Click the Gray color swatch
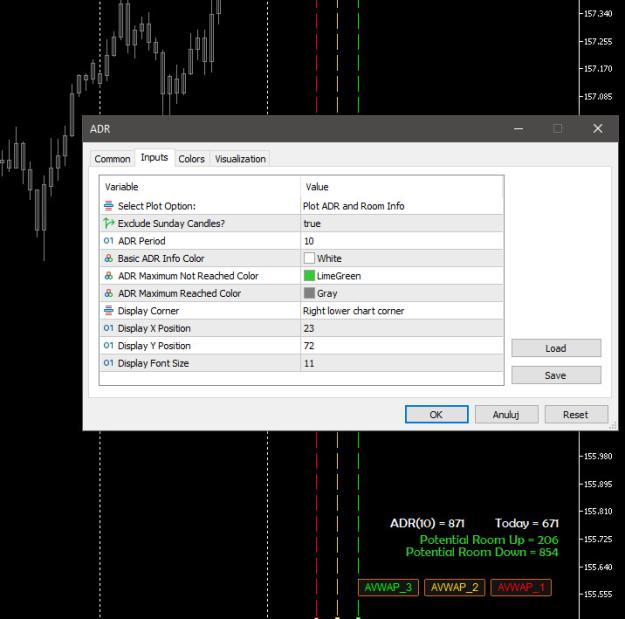This screenshot has height=619, width=625. [x=309, y=293]
